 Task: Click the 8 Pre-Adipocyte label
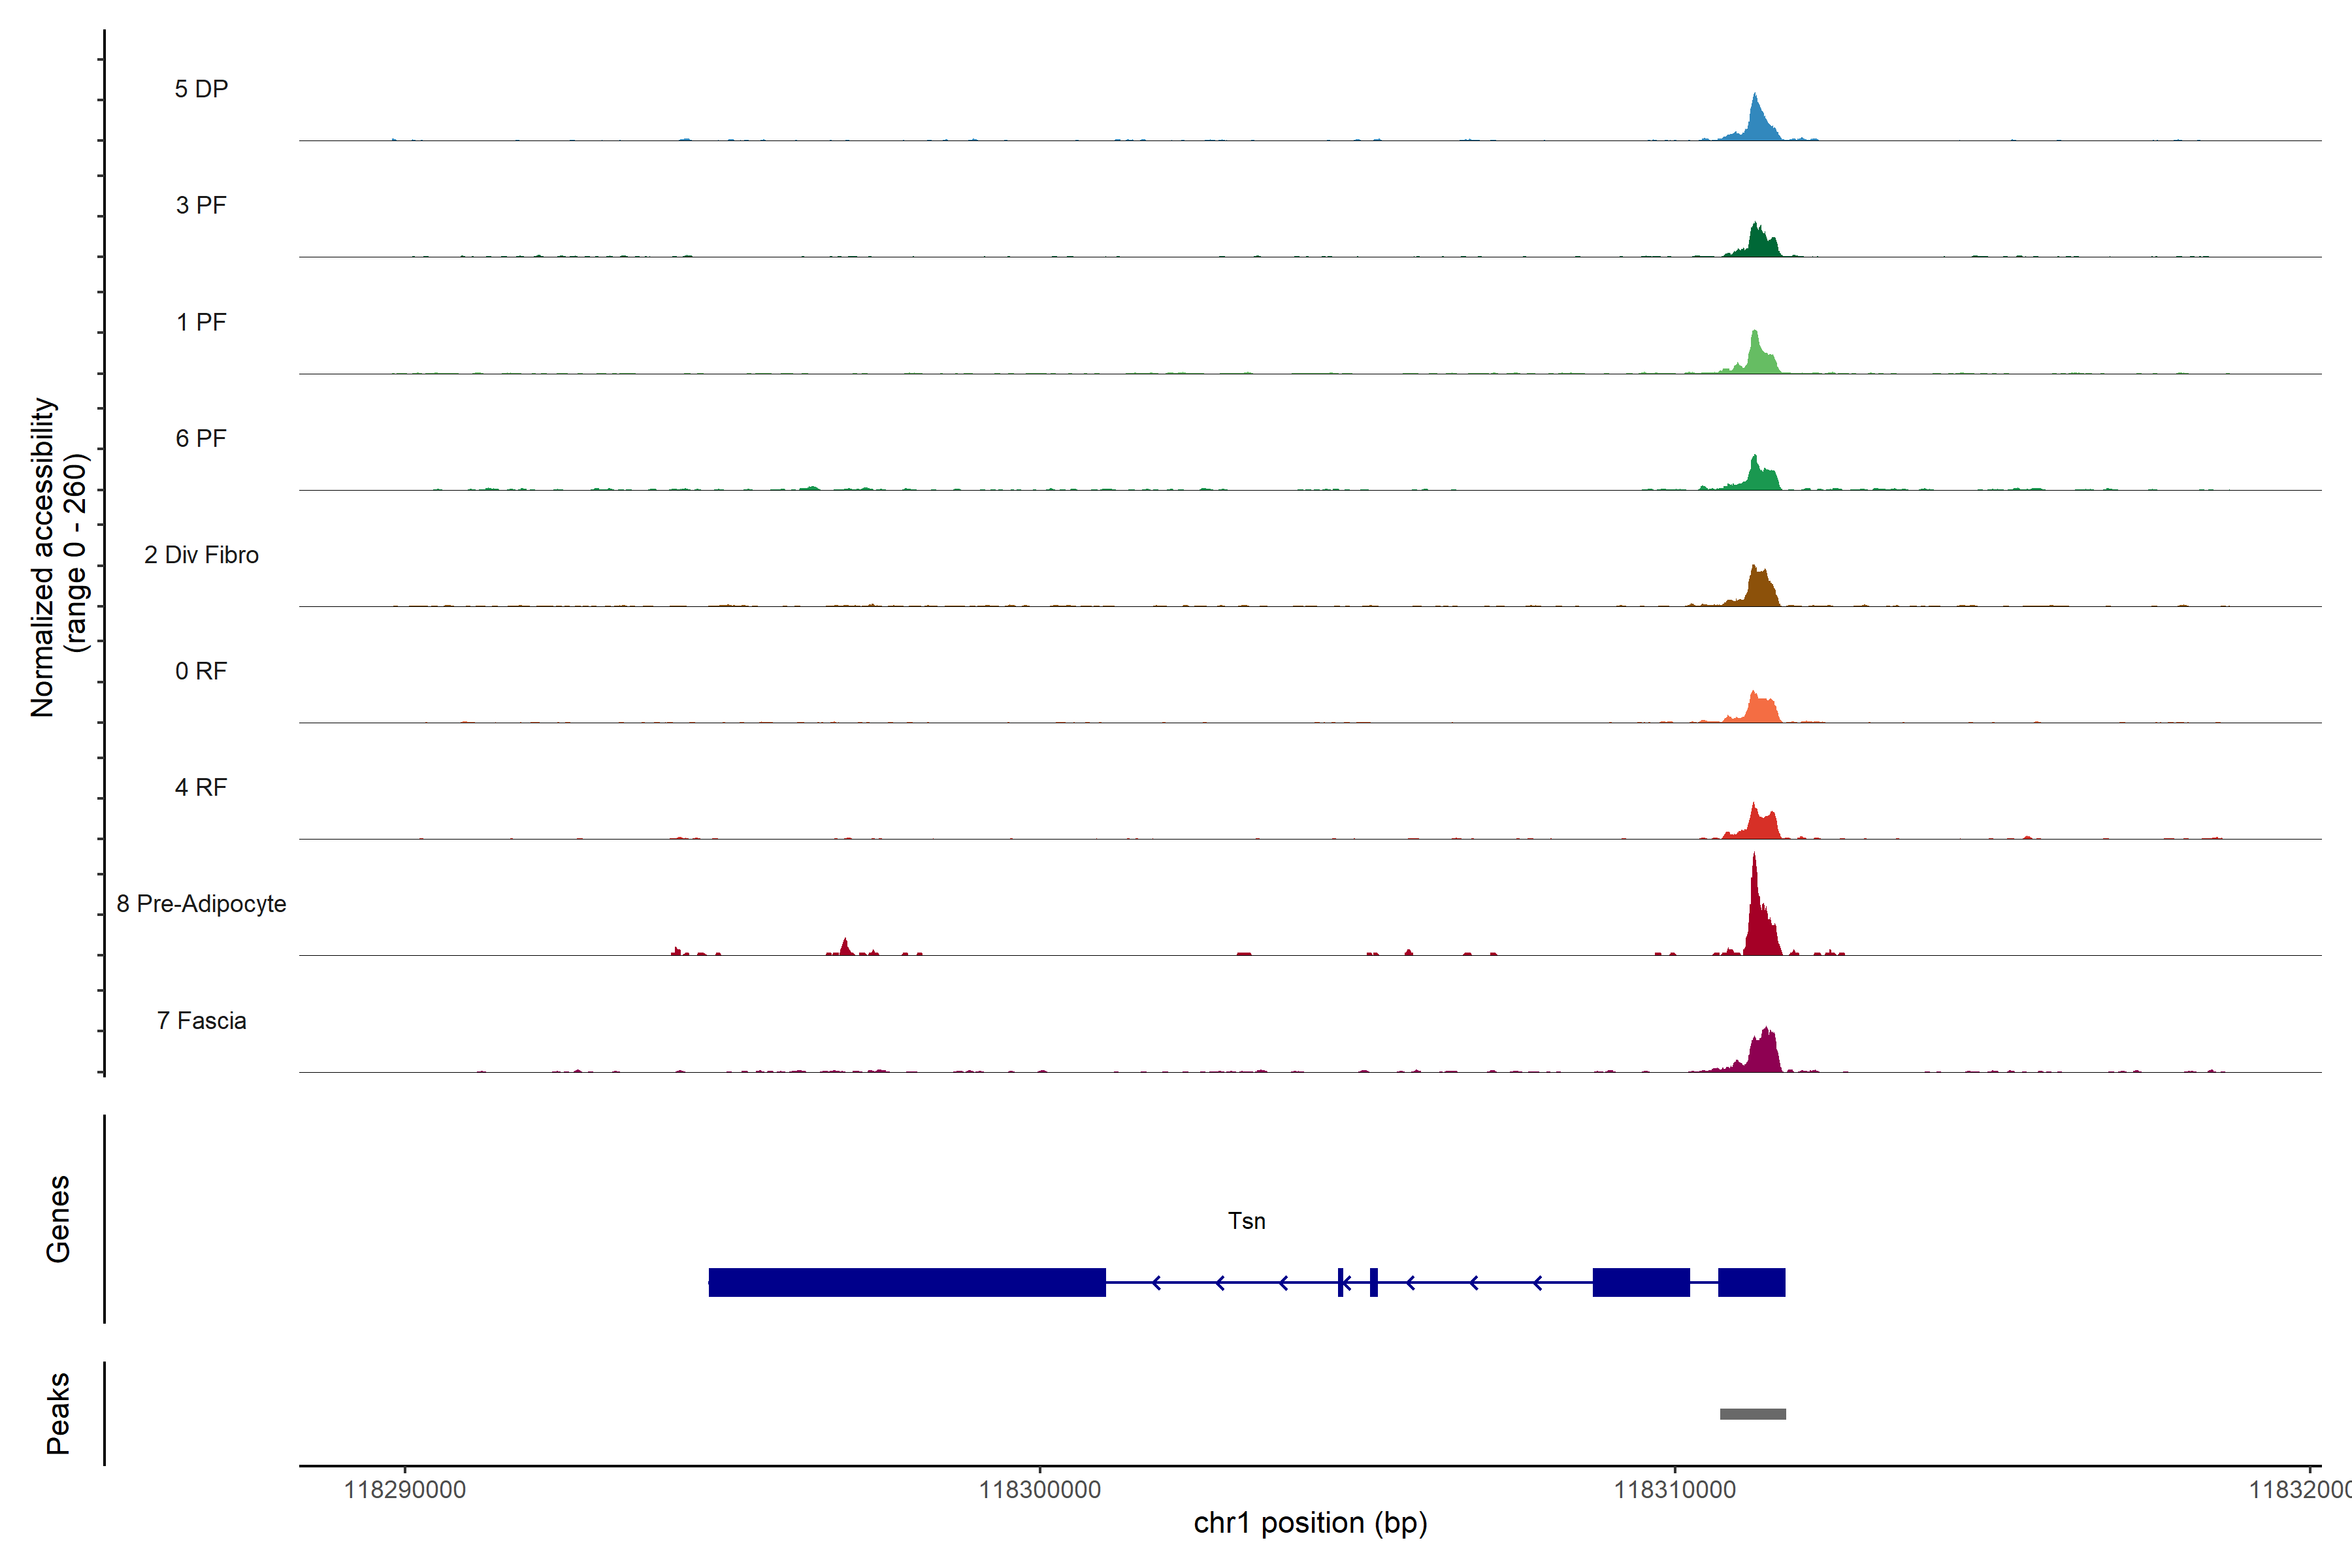coord(201,904)
